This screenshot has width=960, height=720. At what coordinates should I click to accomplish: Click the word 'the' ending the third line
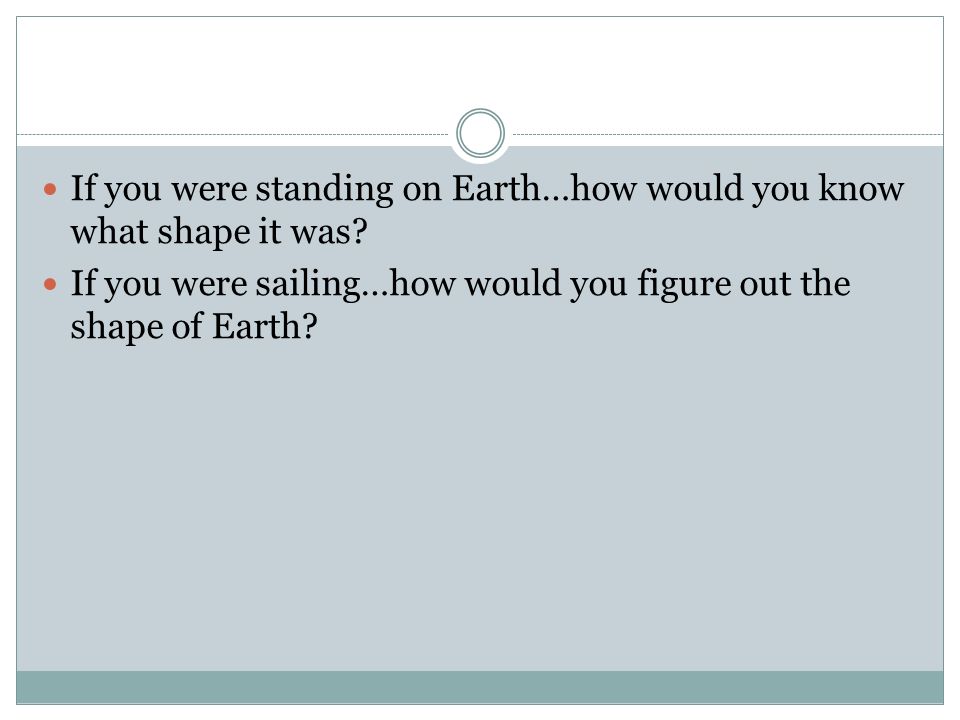pos(825,283)
